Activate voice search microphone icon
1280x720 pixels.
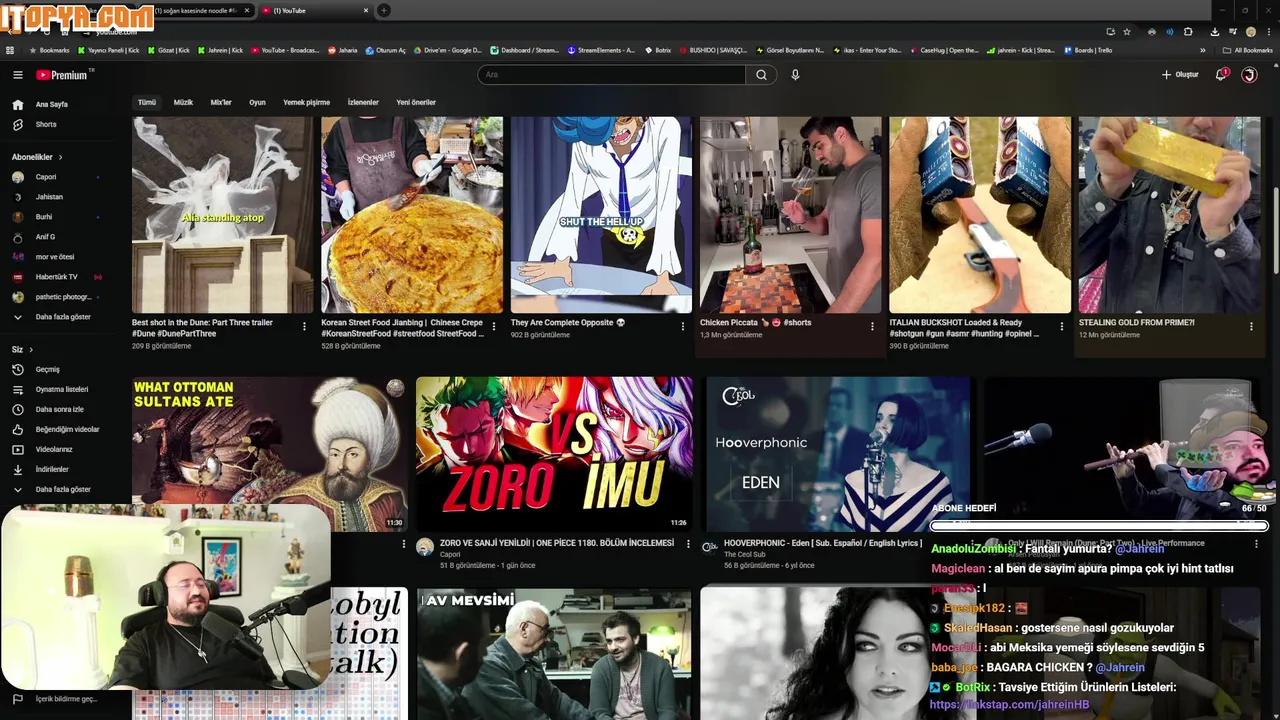pyautogui.click(x=795, y=75)
